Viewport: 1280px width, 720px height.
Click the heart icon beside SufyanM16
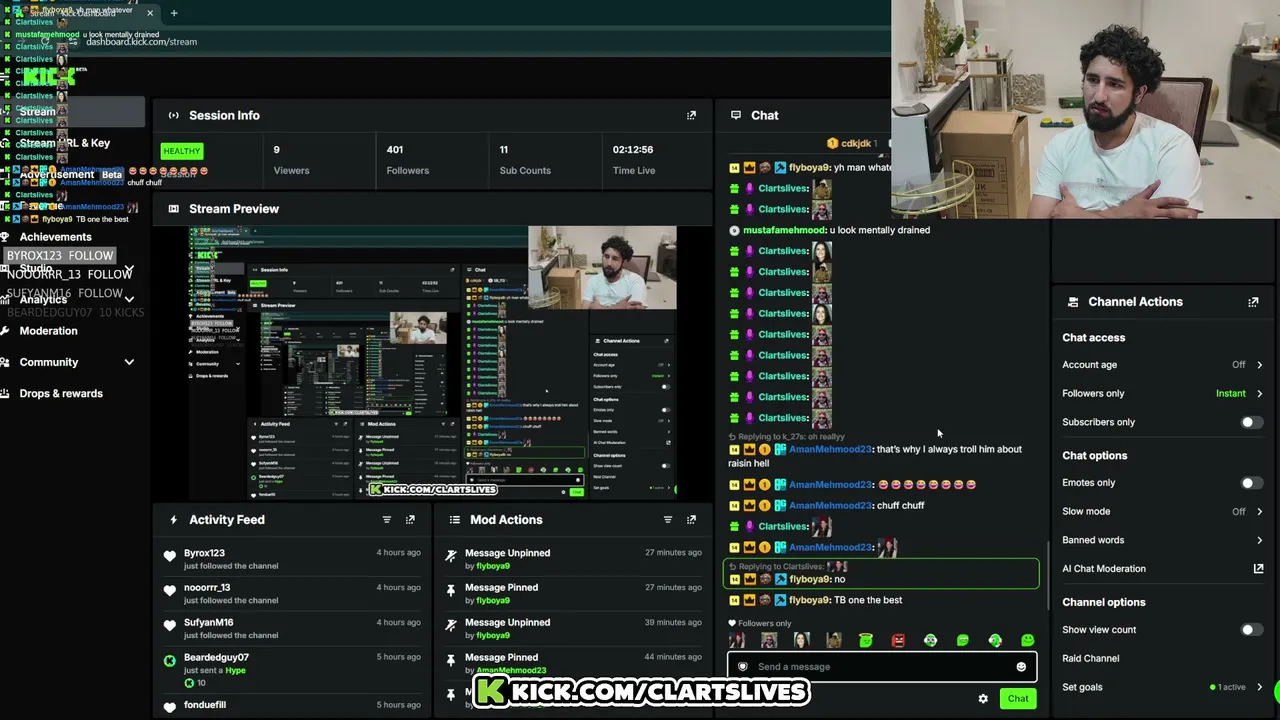170,626
